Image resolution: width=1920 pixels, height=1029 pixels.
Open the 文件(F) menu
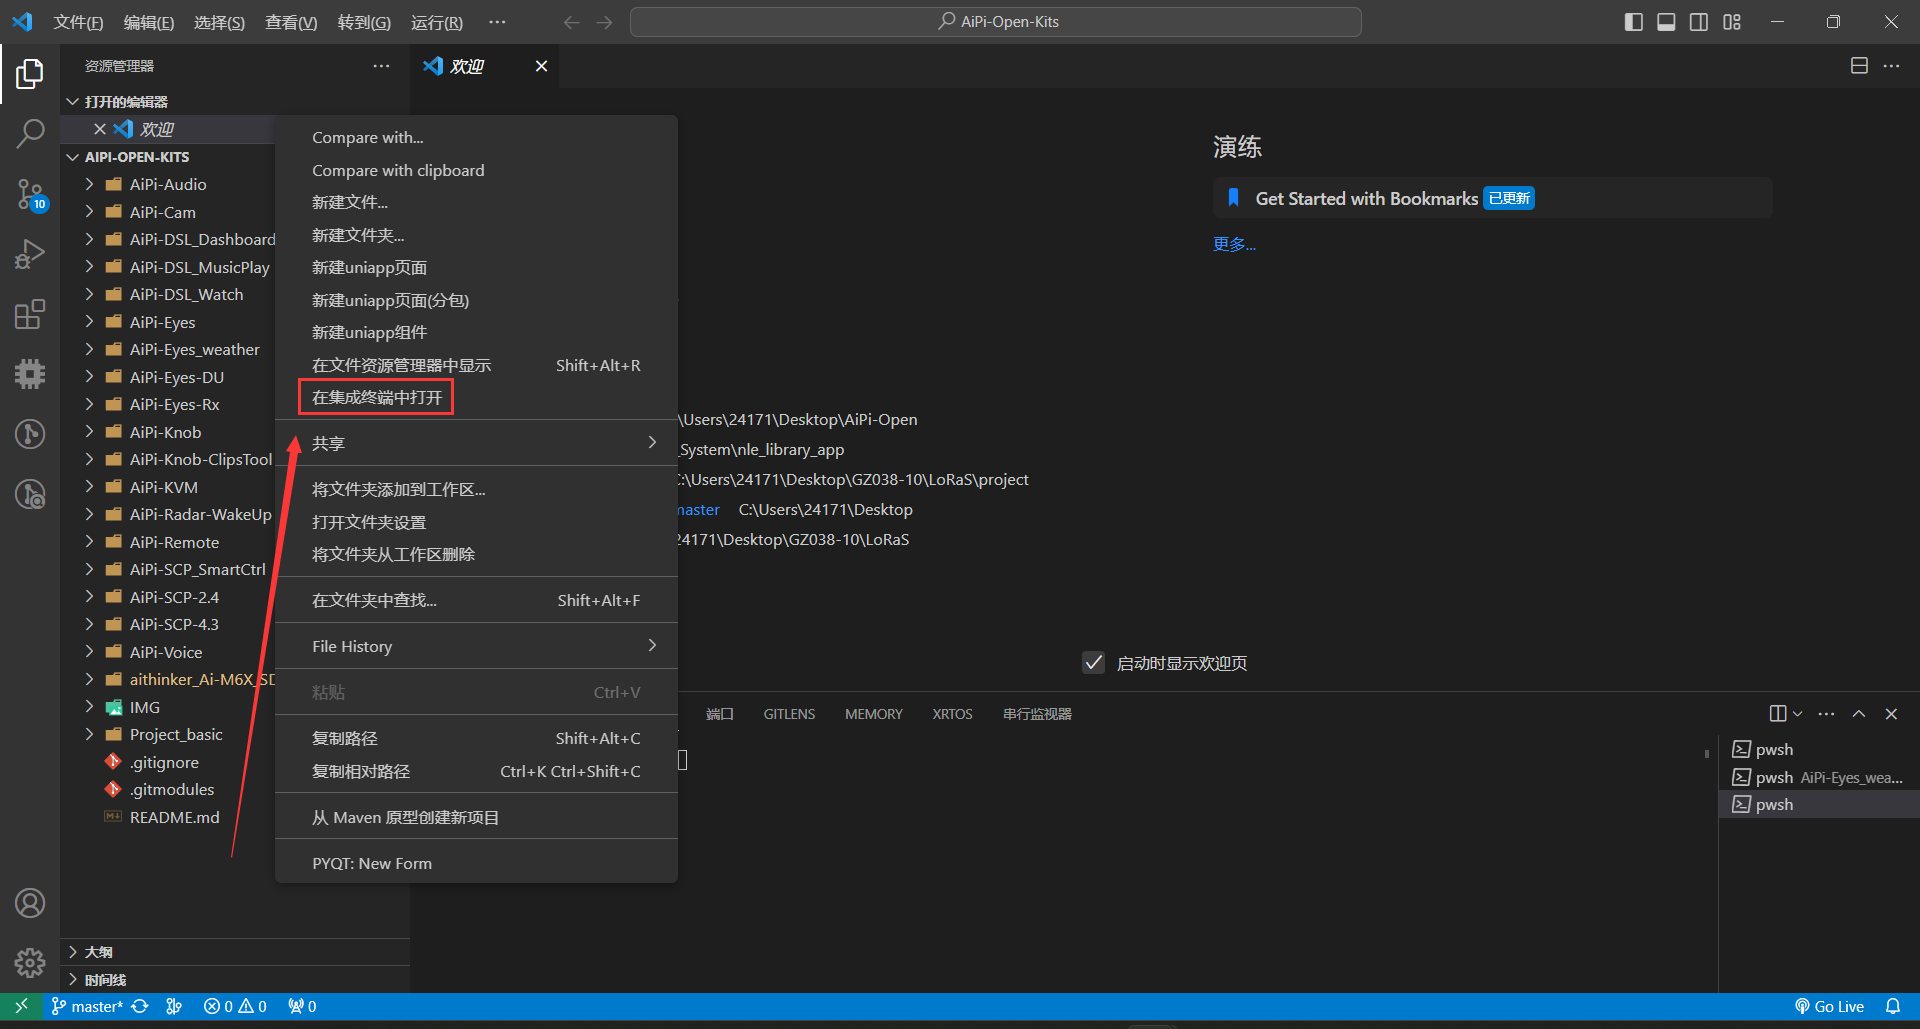(78, 22)
